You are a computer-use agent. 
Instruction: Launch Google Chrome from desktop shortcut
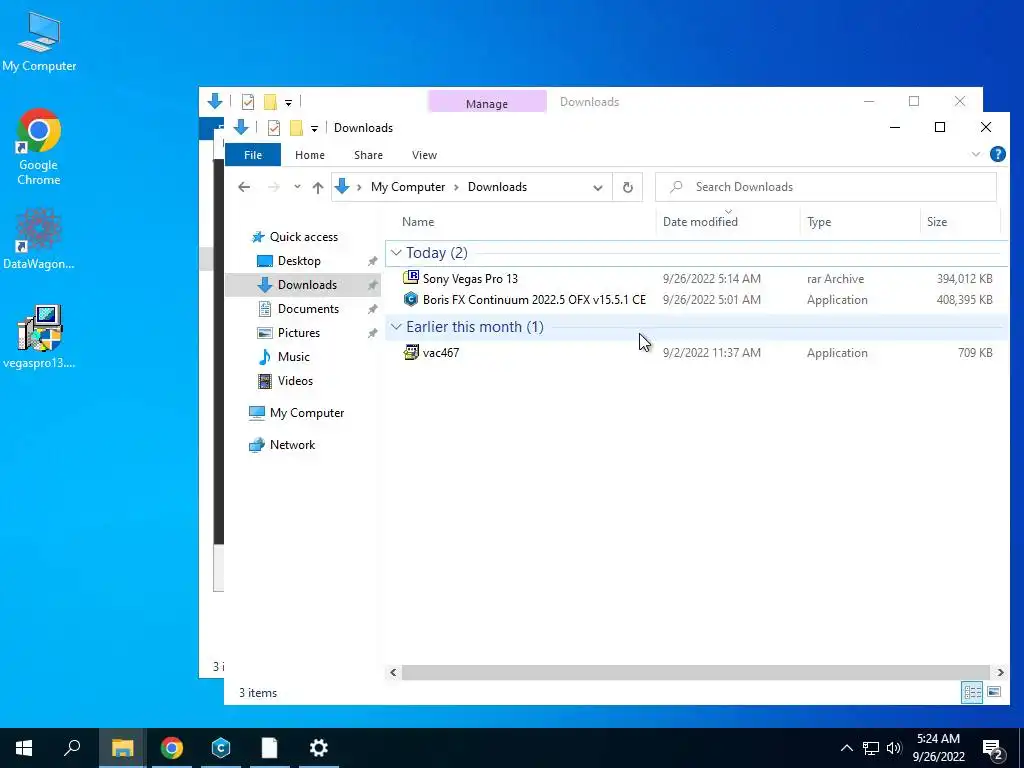39,147
